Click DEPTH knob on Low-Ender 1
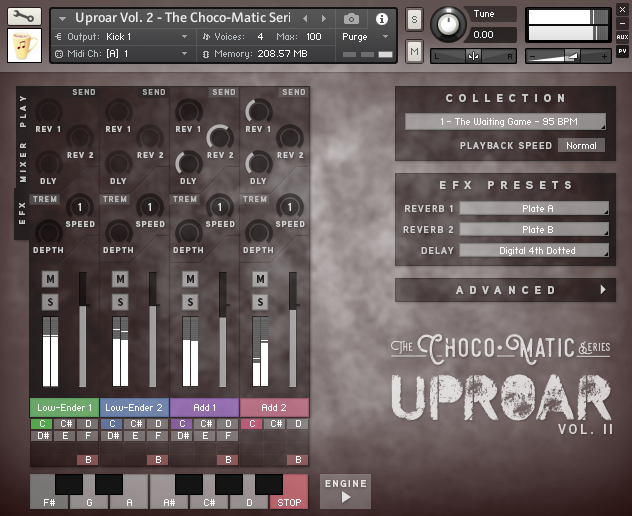The height and width of the screenshot is (516, 632). [49, 233]
